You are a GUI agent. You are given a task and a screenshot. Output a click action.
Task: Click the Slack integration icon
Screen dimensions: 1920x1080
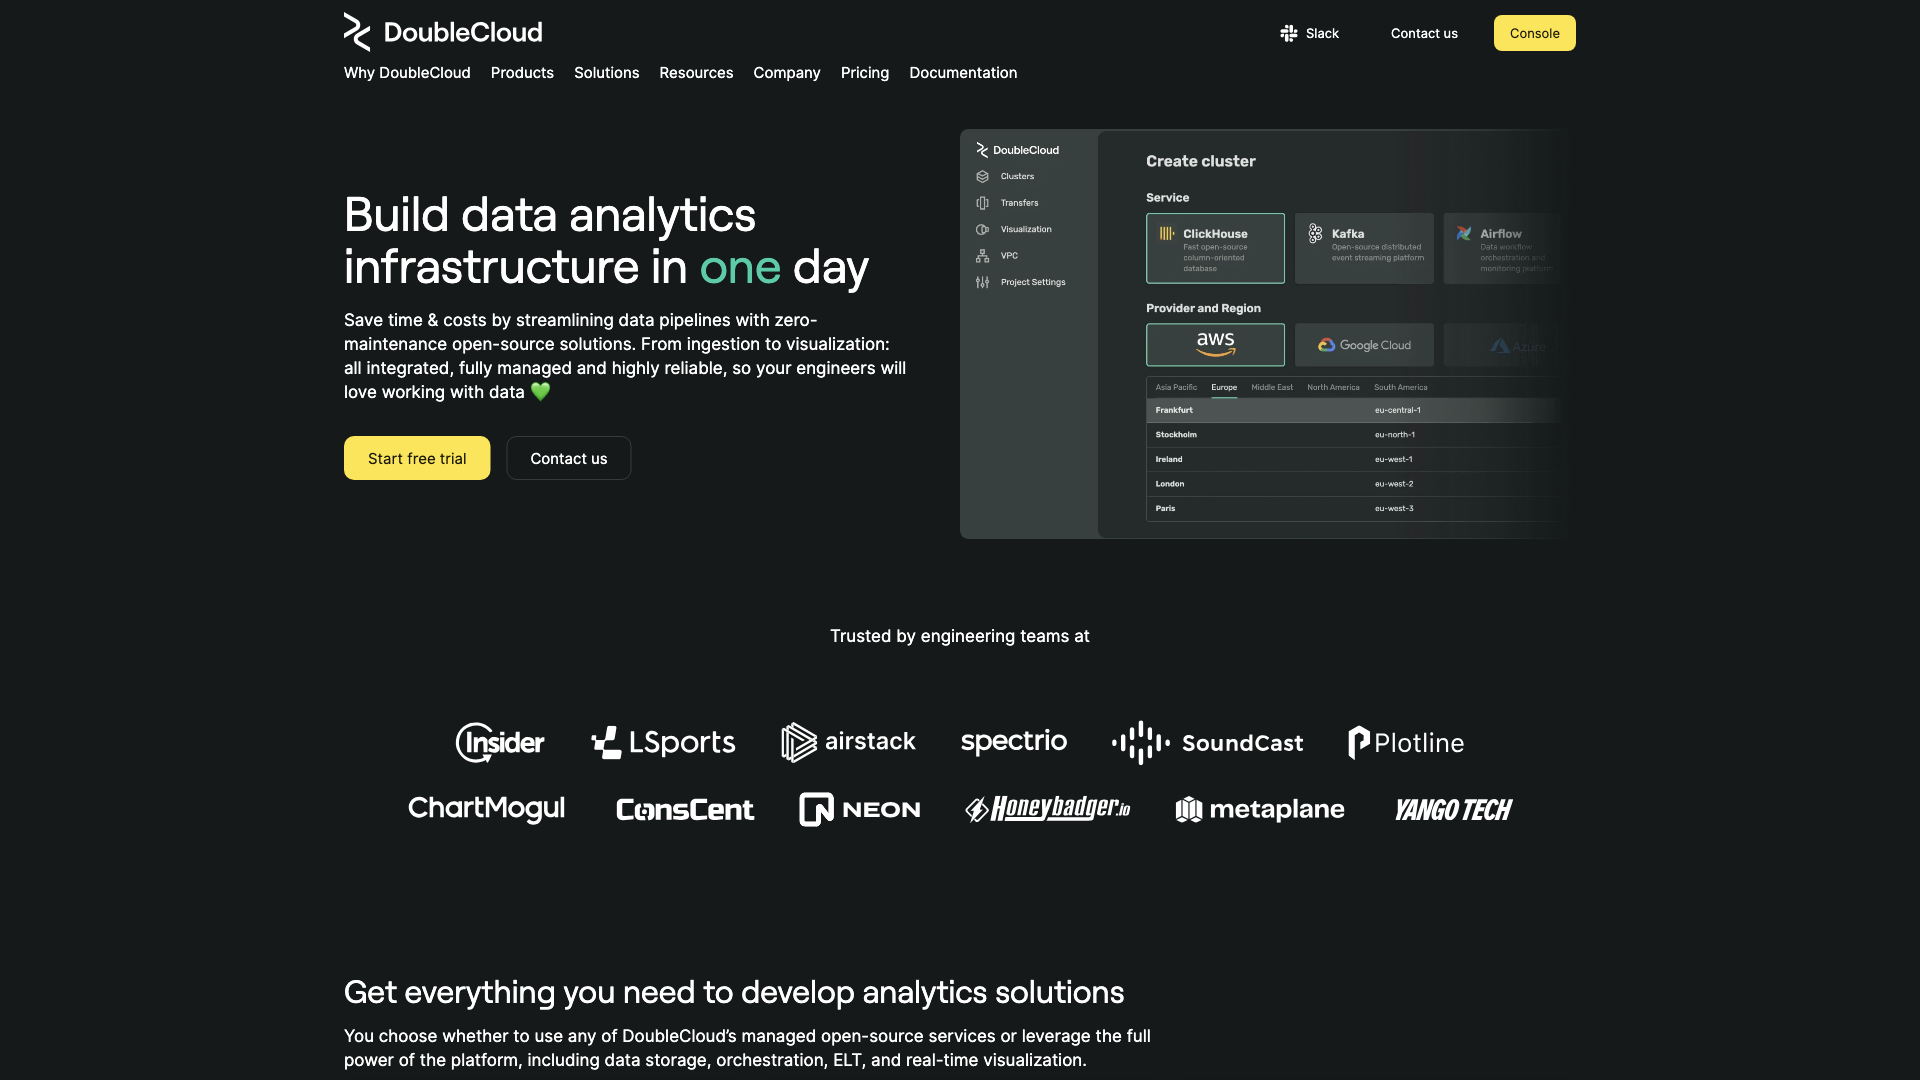[x=1288, y=32]
